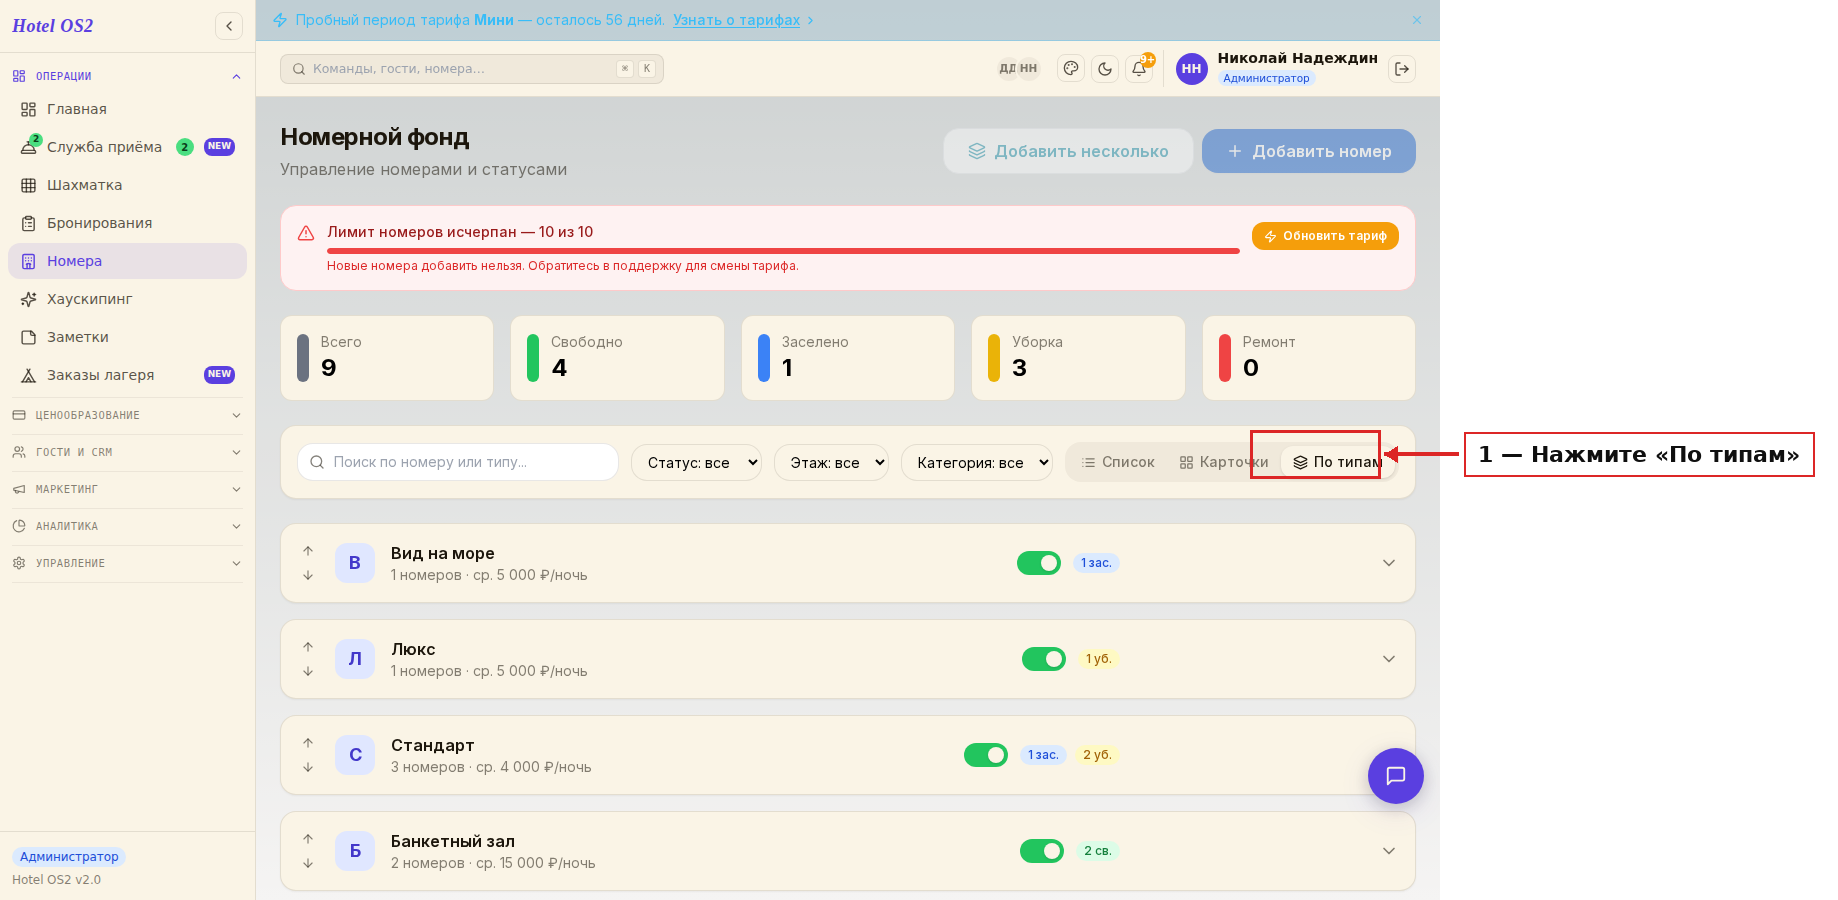Expand the Люкс room type row

(1389, 659)
